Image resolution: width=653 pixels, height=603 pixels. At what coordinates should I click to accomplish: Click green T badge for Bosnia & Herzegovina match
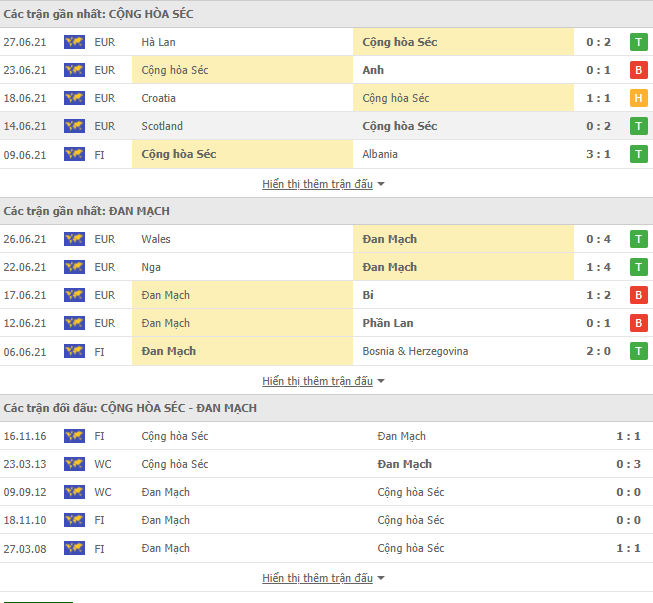coord(637,351)
